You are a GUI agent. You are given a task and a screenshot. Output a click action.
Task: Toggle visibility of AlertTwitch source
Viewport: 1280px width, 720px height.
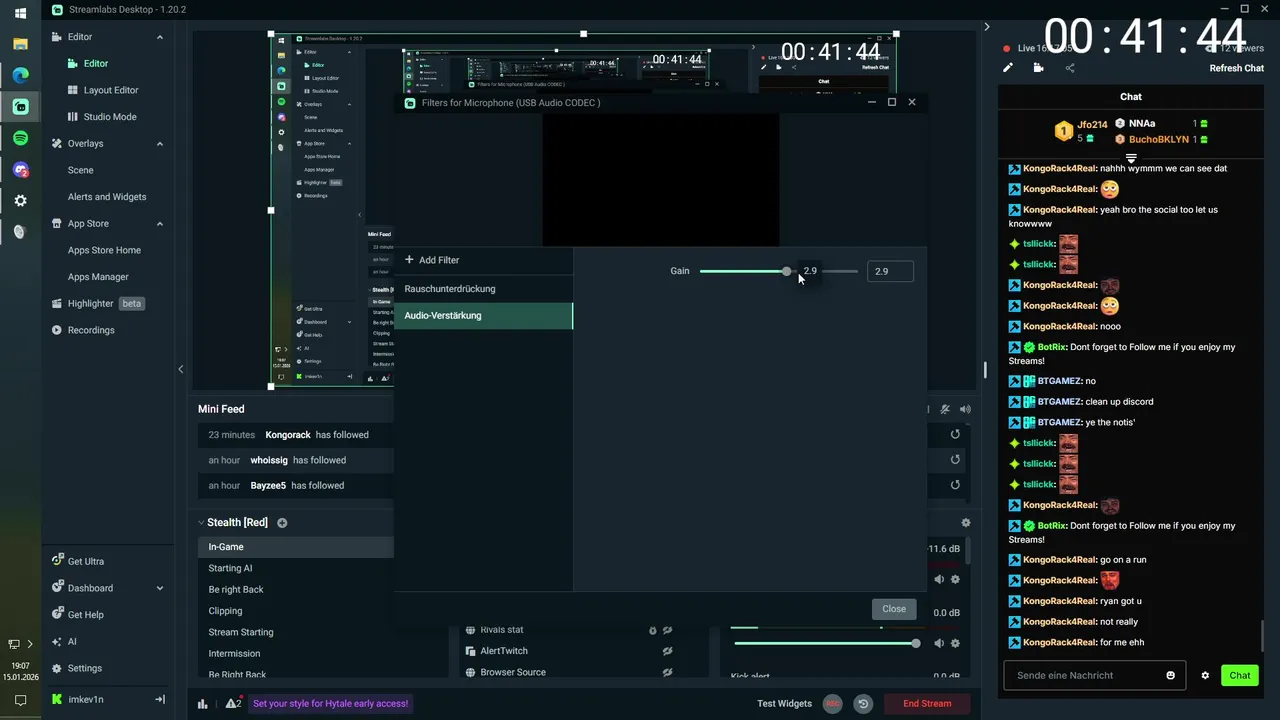[667, 651]
